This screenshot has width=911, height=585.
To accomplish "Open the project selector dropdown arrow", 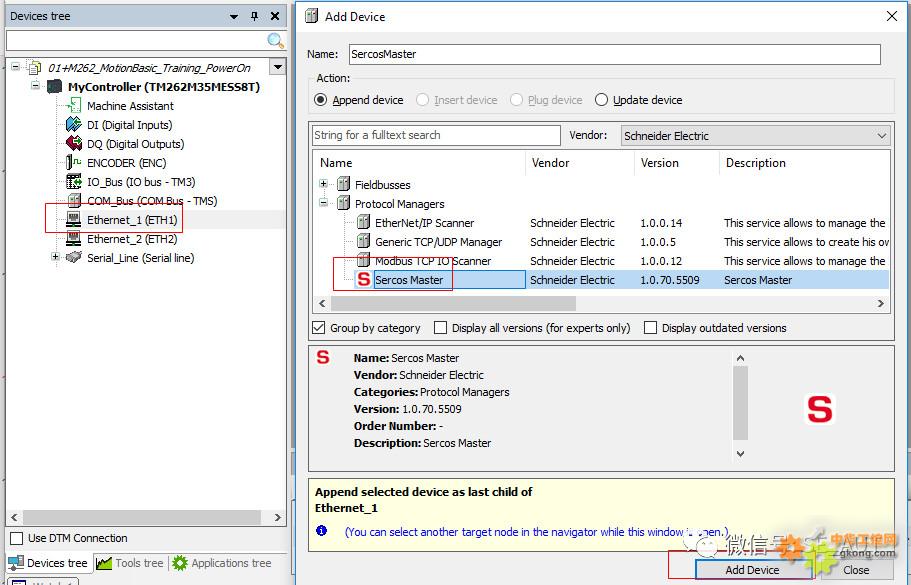I will pyautogui.click(x=278, y=67).
